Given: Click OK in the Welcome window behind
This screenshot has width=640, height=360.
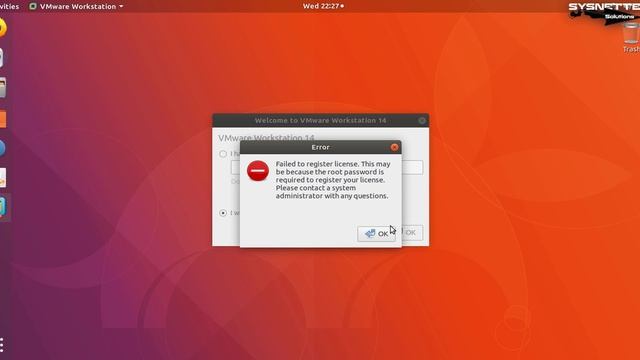Looking at the screenshot, I should pos(412,233).
